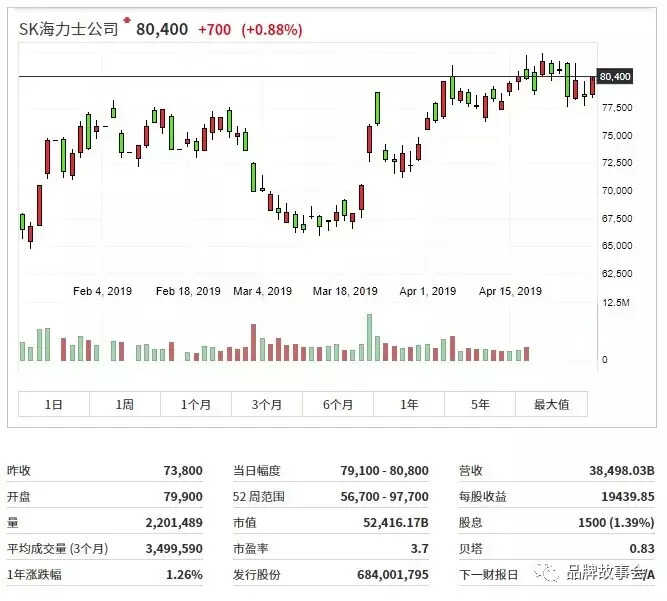The image size is (667, 601).
Task: Click the 52周范围 value 56,700 - 97,700
Action: [x=384, y=496]
